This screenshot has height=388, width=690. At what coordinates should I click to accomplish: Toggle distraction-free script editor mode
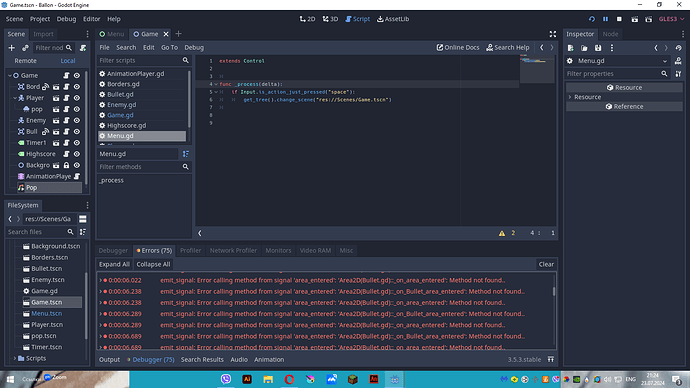553,34
